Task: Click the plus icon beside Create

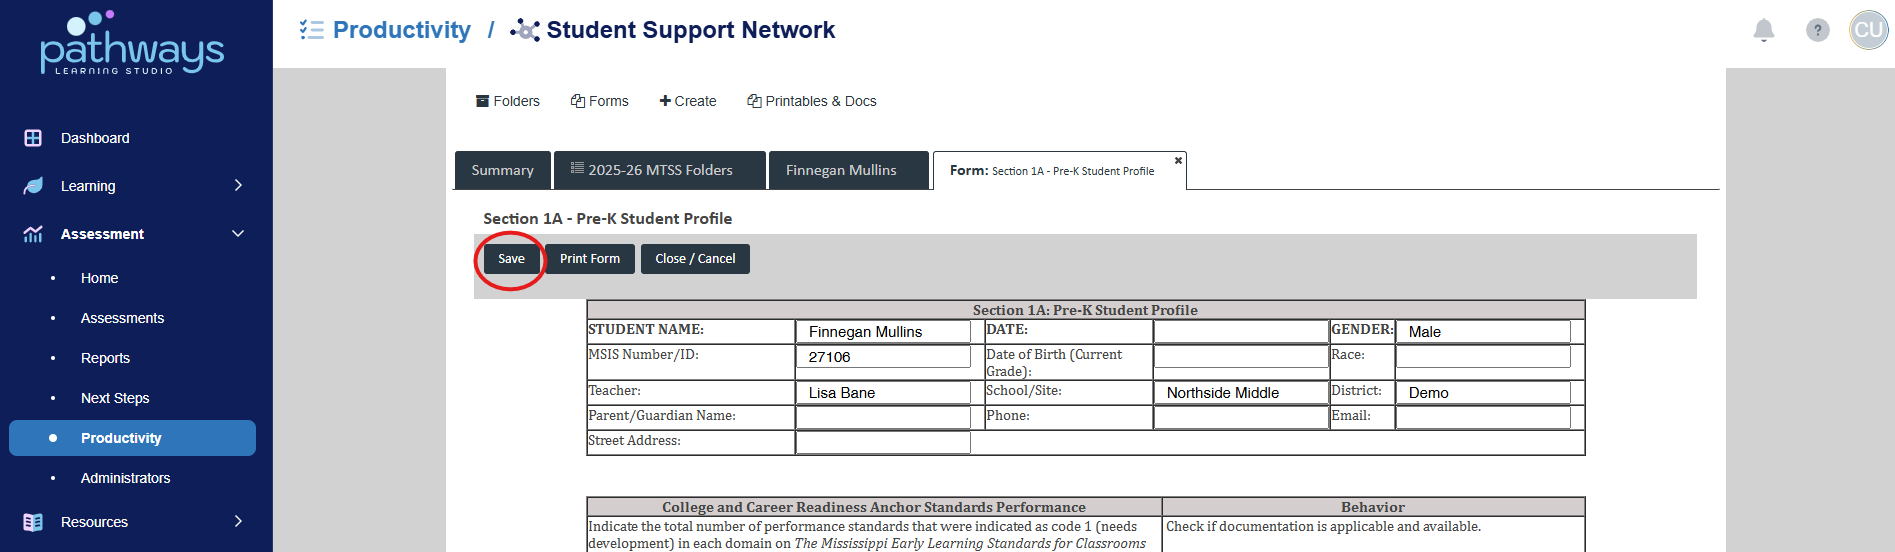Action: point(665,101)
